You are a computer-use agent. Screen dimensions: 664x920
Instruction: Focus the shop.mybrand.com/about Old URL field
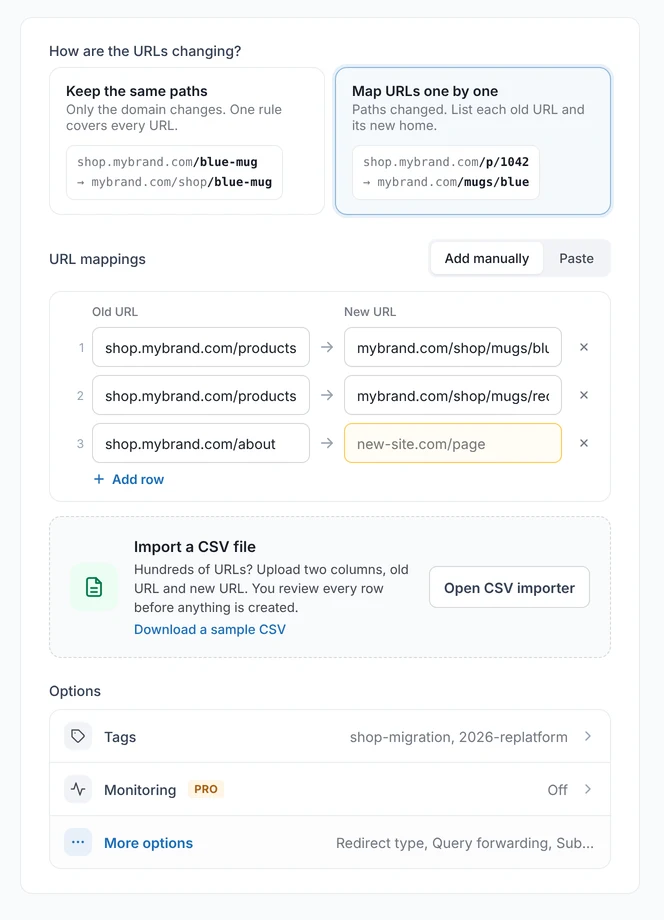click(201, 444)
